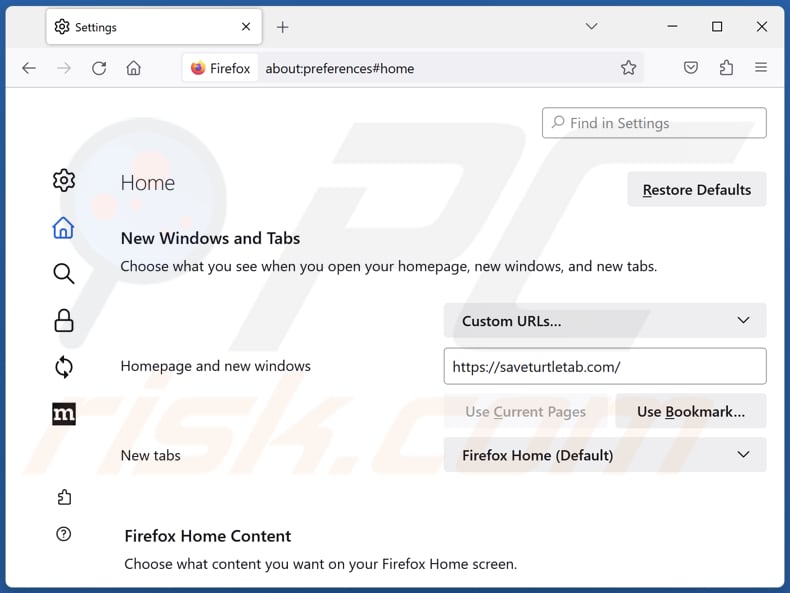Image resolution: width=790 pixels, height=593 pixels.
Task: Click the More from Mozilla icon
Action: click(64, 413)
